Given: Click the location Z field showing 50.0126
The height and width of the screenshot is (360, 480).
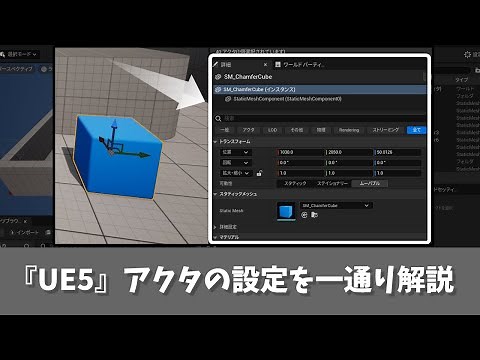Looking at the screenshot, I should [398, 152].
